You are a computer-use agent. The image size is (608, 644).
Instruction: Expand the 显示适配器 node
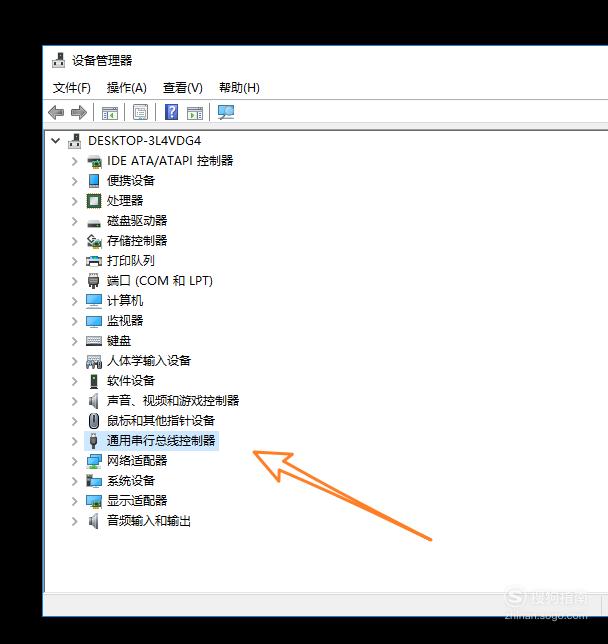tap(74, 501)
